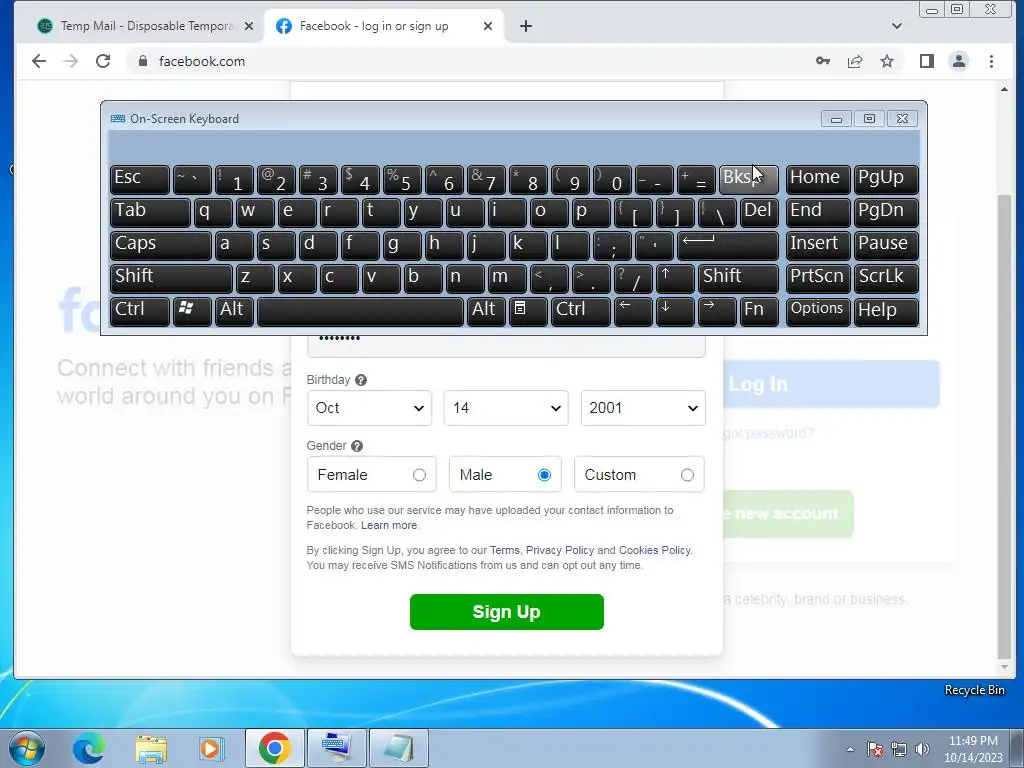
Task: Click the volume speaker tray icon
Action: pos(922,749)
